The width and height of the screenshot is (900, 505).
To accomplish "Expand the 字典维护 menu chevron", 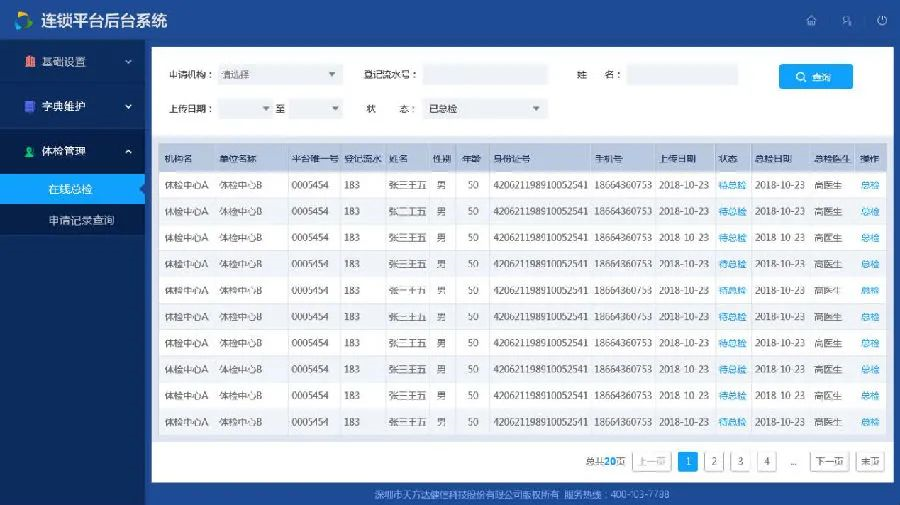I will 128,106.
